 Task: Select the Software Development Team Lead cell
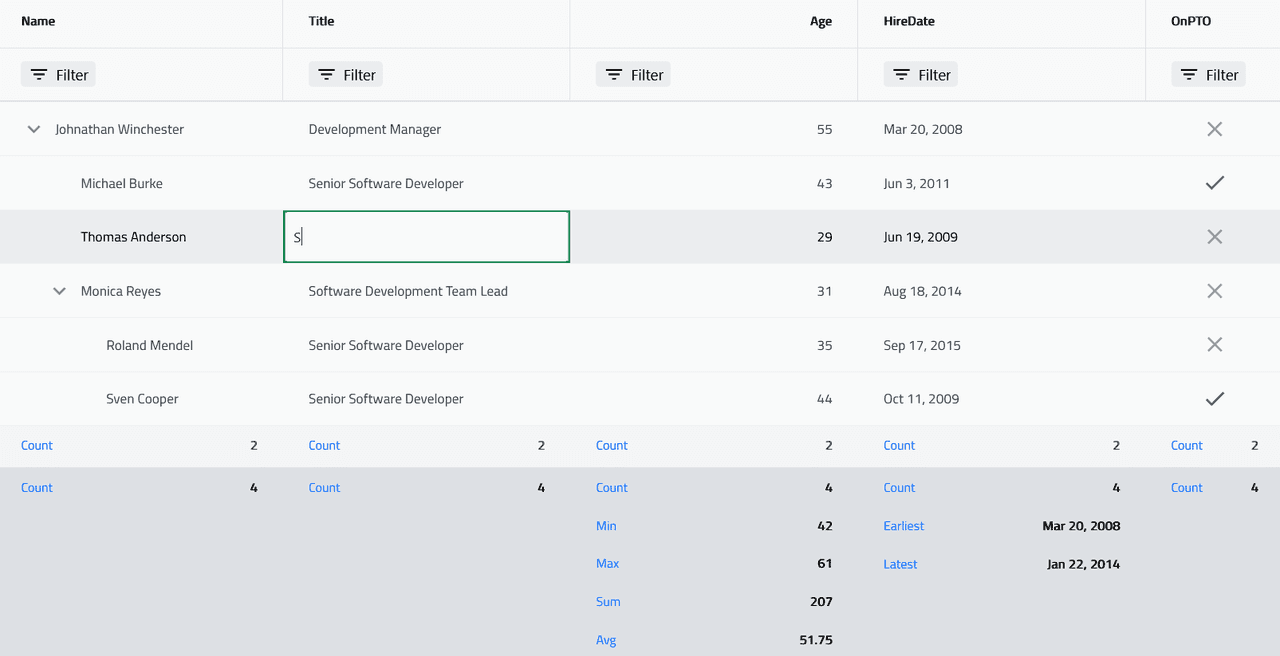(x=427, y=291)
